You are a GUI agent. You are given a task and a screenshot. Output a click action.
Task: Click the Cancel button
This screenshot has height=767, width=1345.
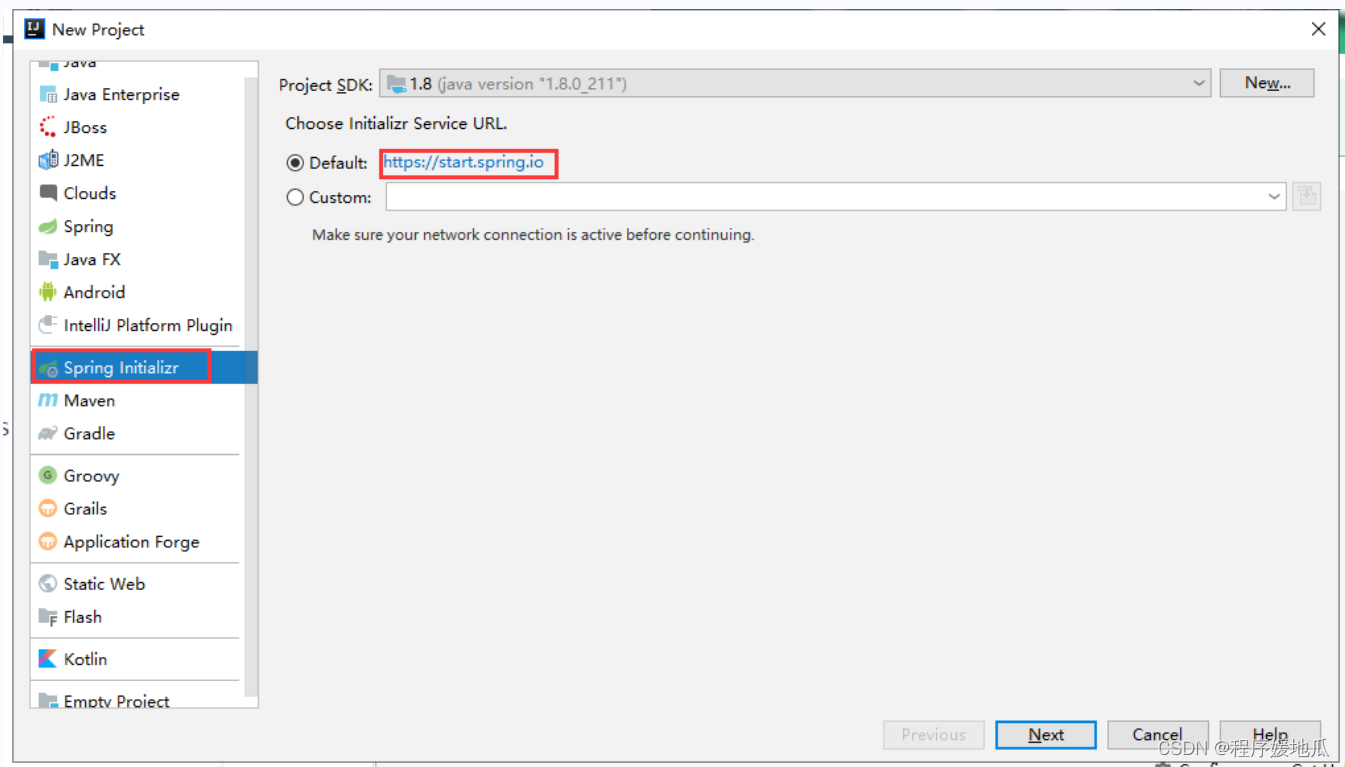point(1158,735)
